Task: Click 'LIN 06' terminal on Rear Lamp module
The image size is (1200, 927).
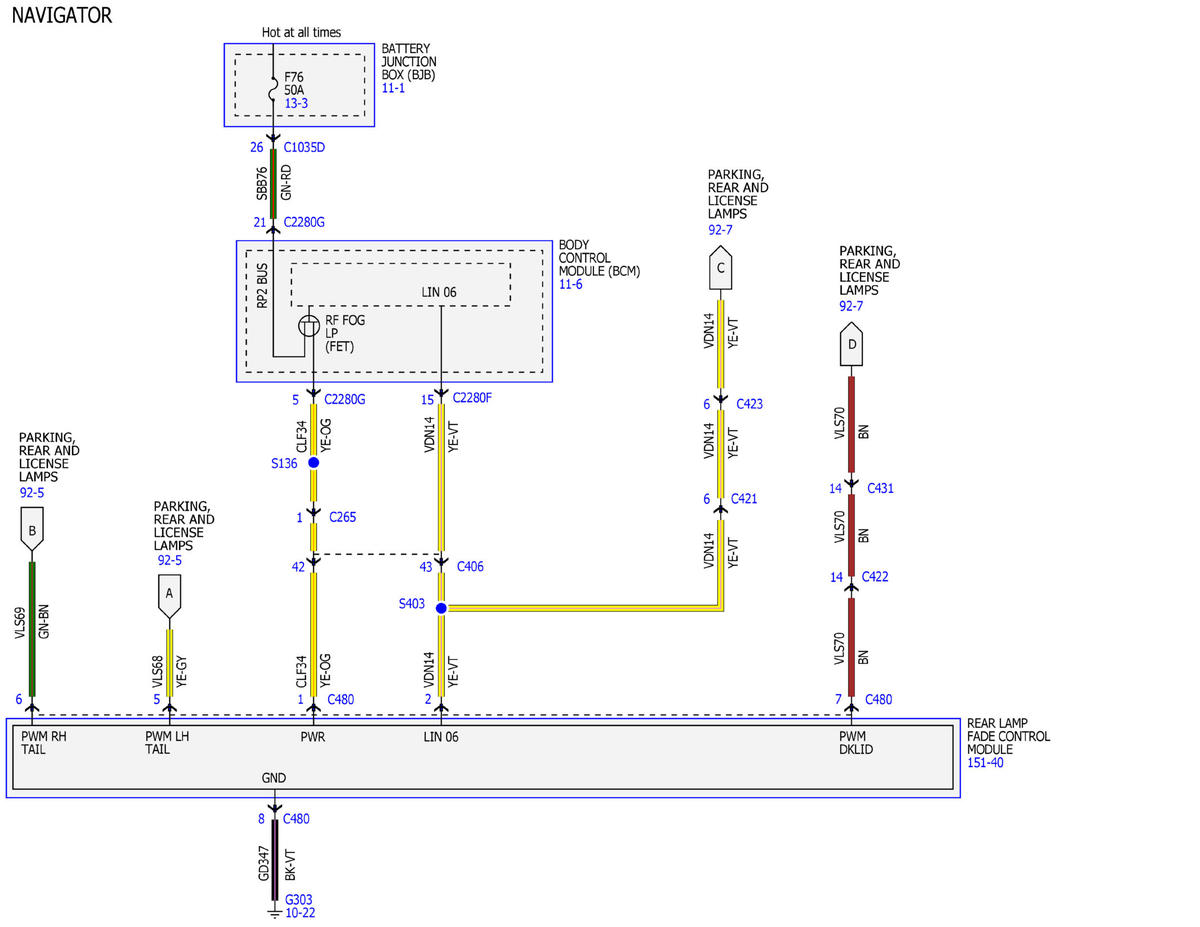Action: [441, 736]
